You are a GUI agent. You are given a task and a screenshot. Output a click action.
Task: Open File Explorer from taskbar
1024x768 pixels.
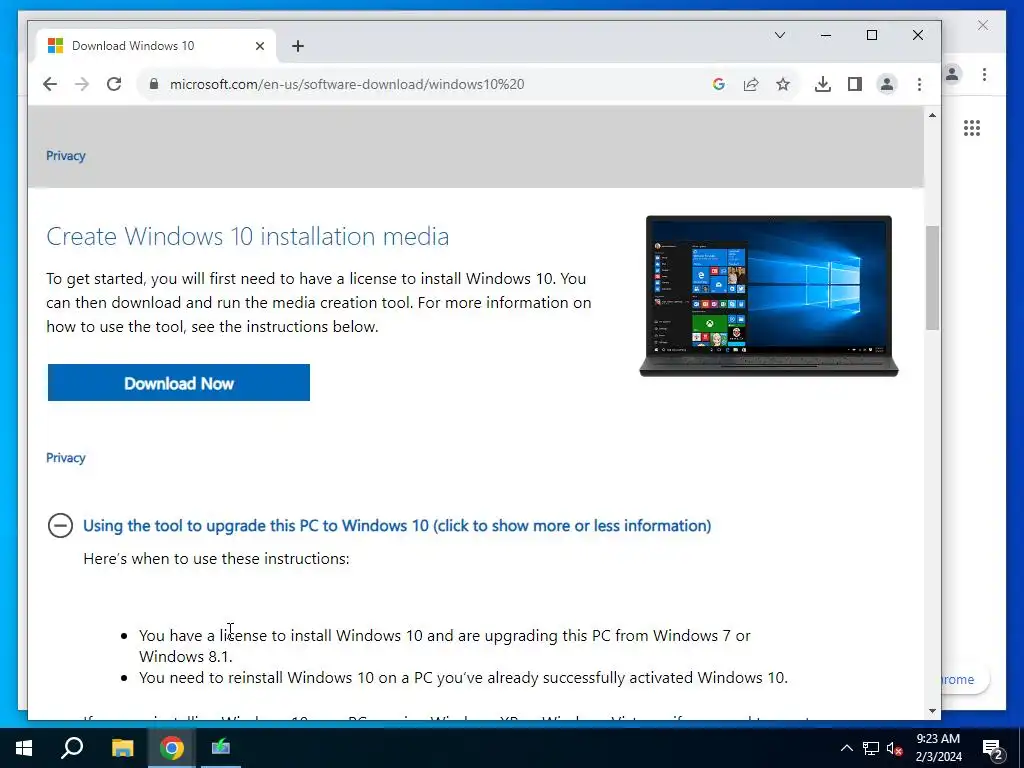pyautogui.click(x=122, y=748)
